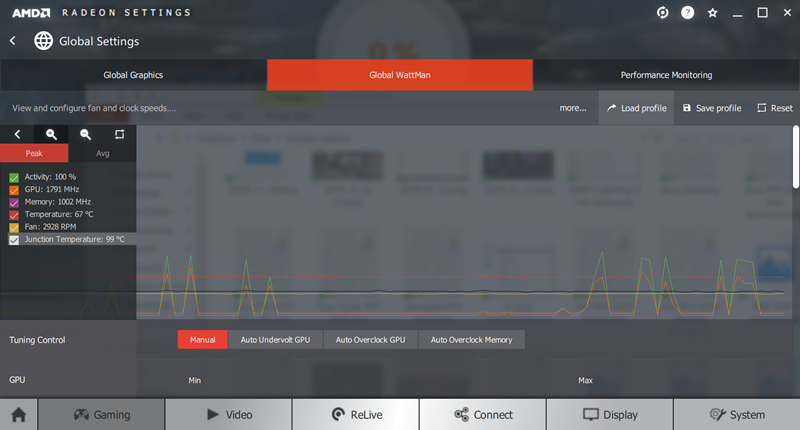
Task: Click the zoom in magnifier on graph
Action: pyautogui.click(x=51, y=134)
